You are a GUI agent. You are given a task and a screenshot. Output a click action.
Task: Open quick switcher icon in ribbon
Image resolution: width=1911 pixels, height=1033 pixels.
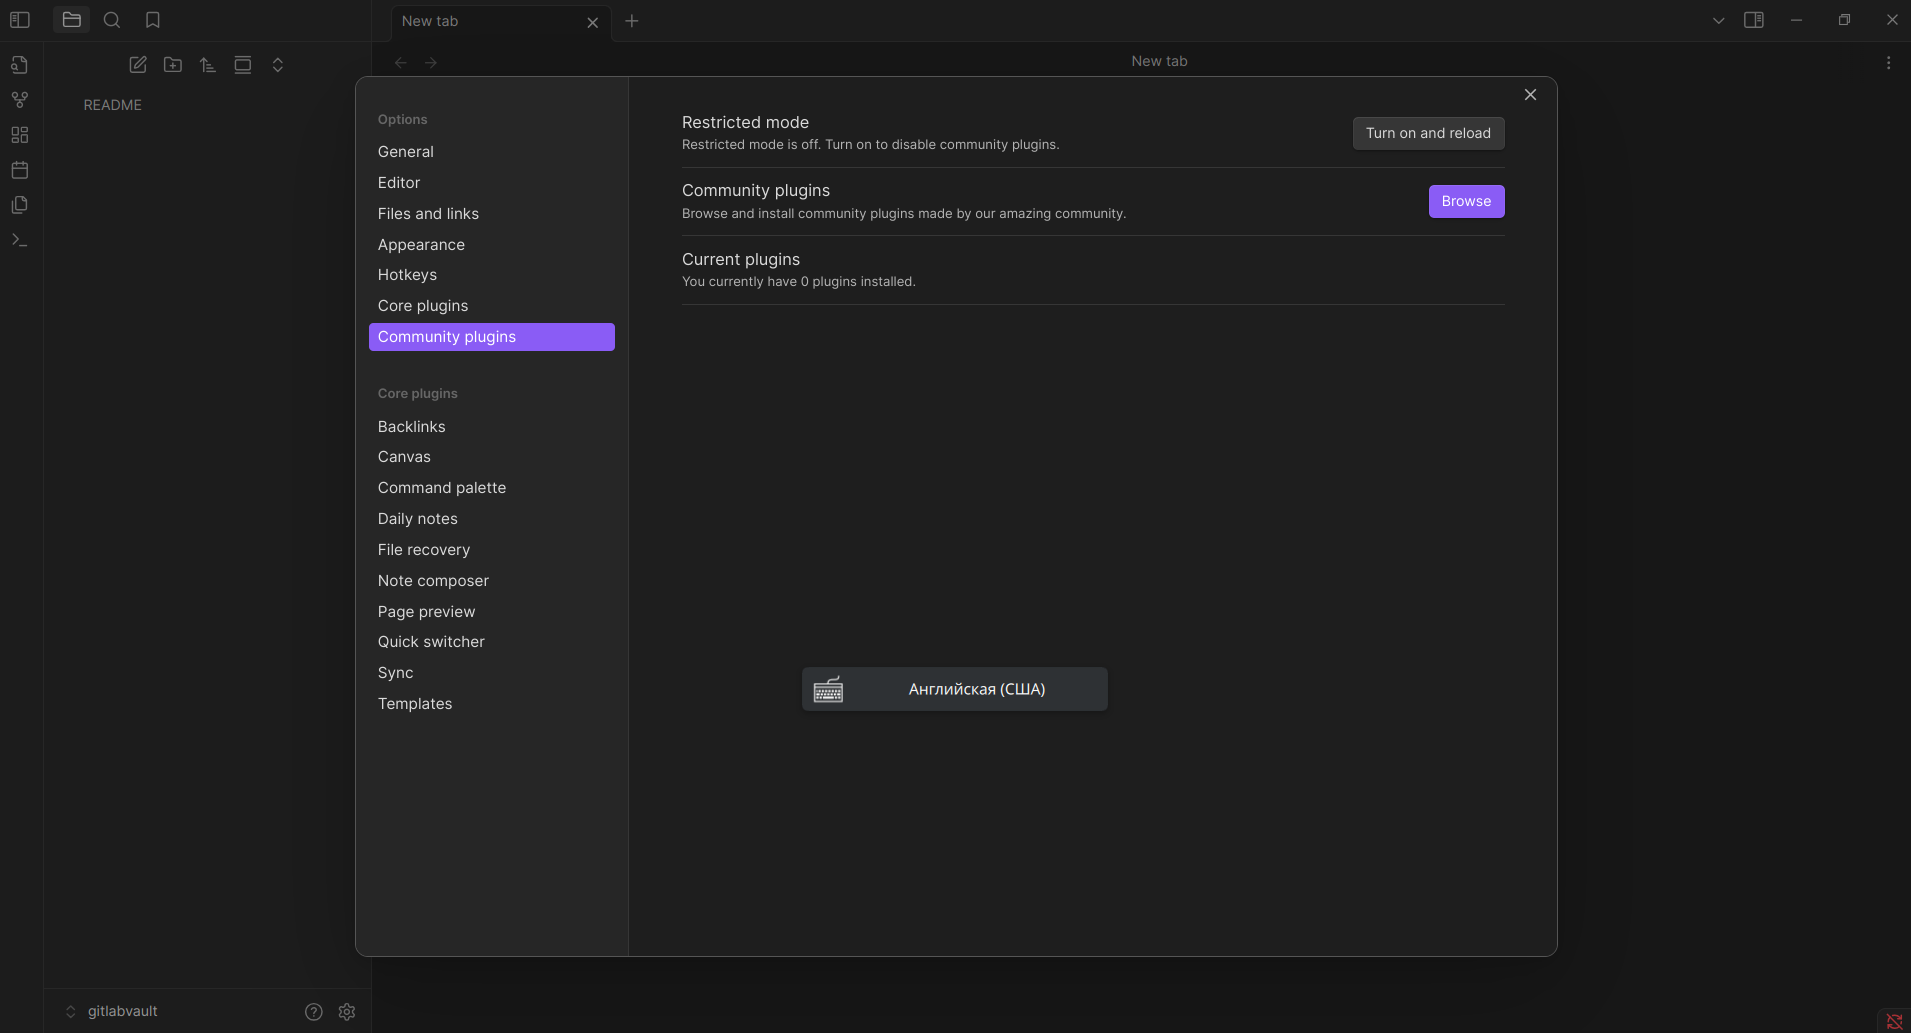[20, 65]
